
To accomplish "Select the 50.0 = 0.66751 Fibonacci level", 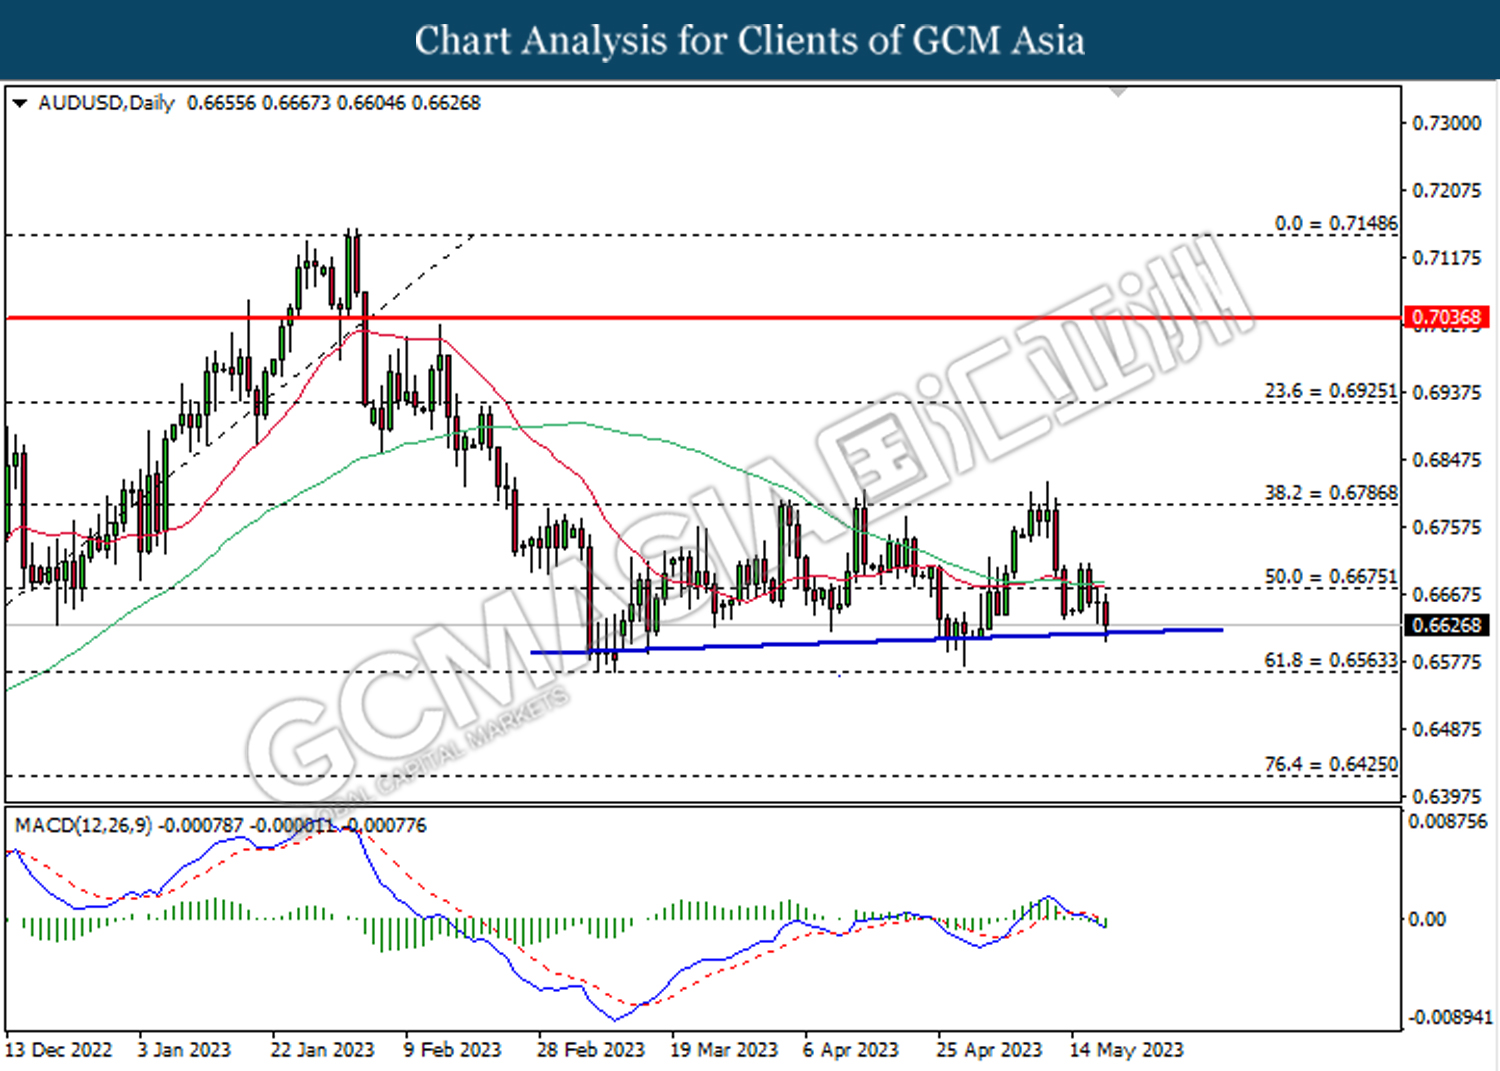I will [x=1330, y=577].
